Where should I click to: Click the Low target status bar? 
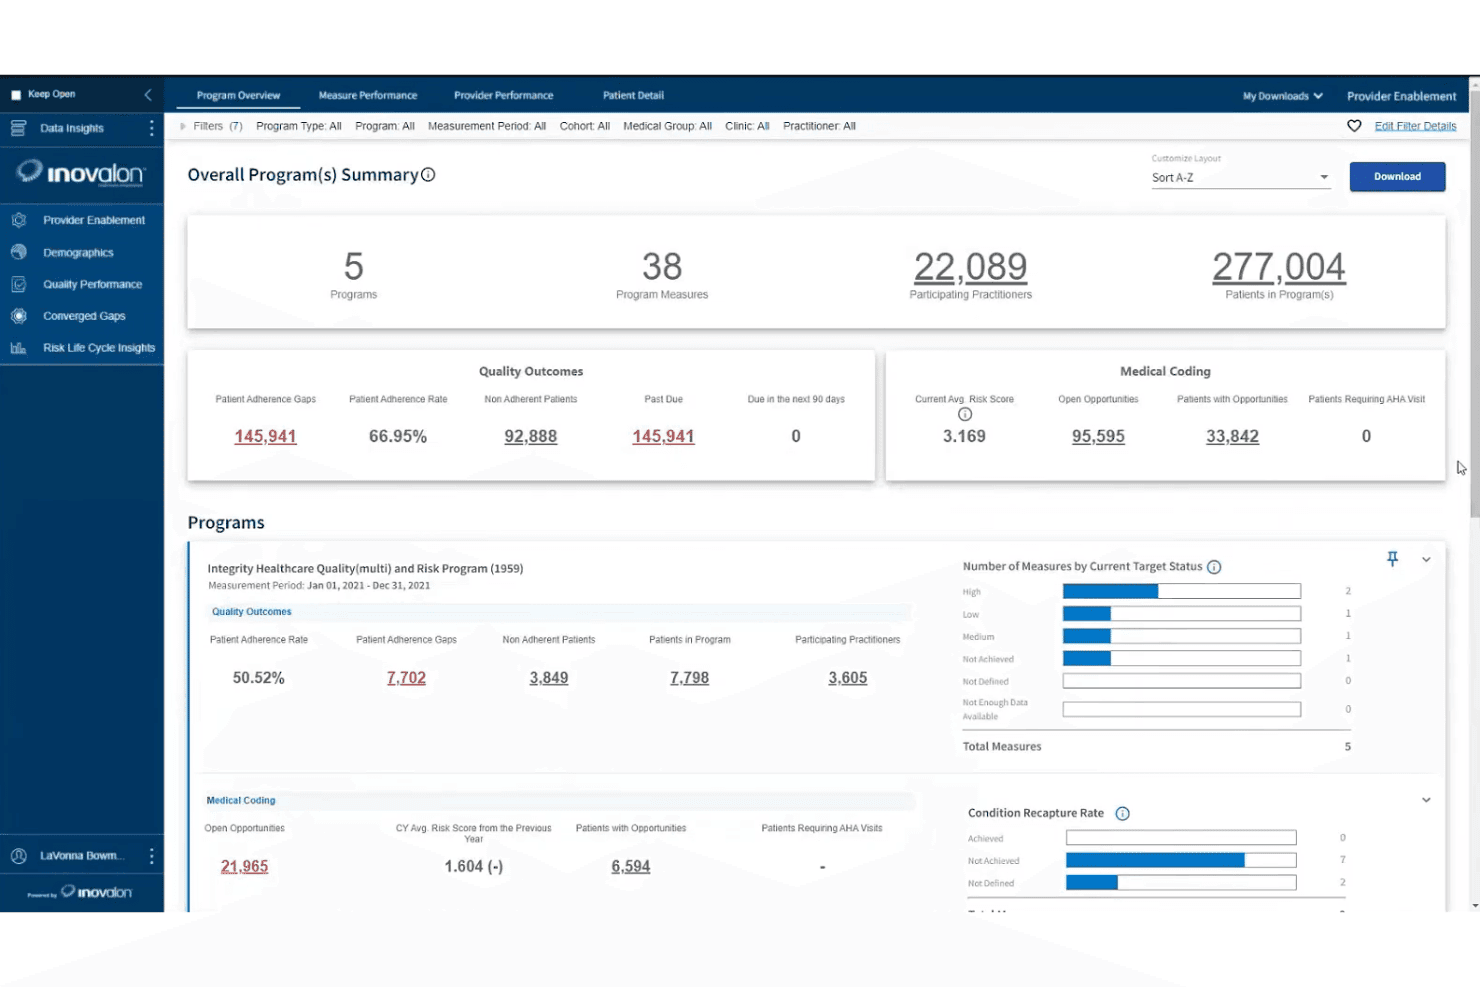1181,614
